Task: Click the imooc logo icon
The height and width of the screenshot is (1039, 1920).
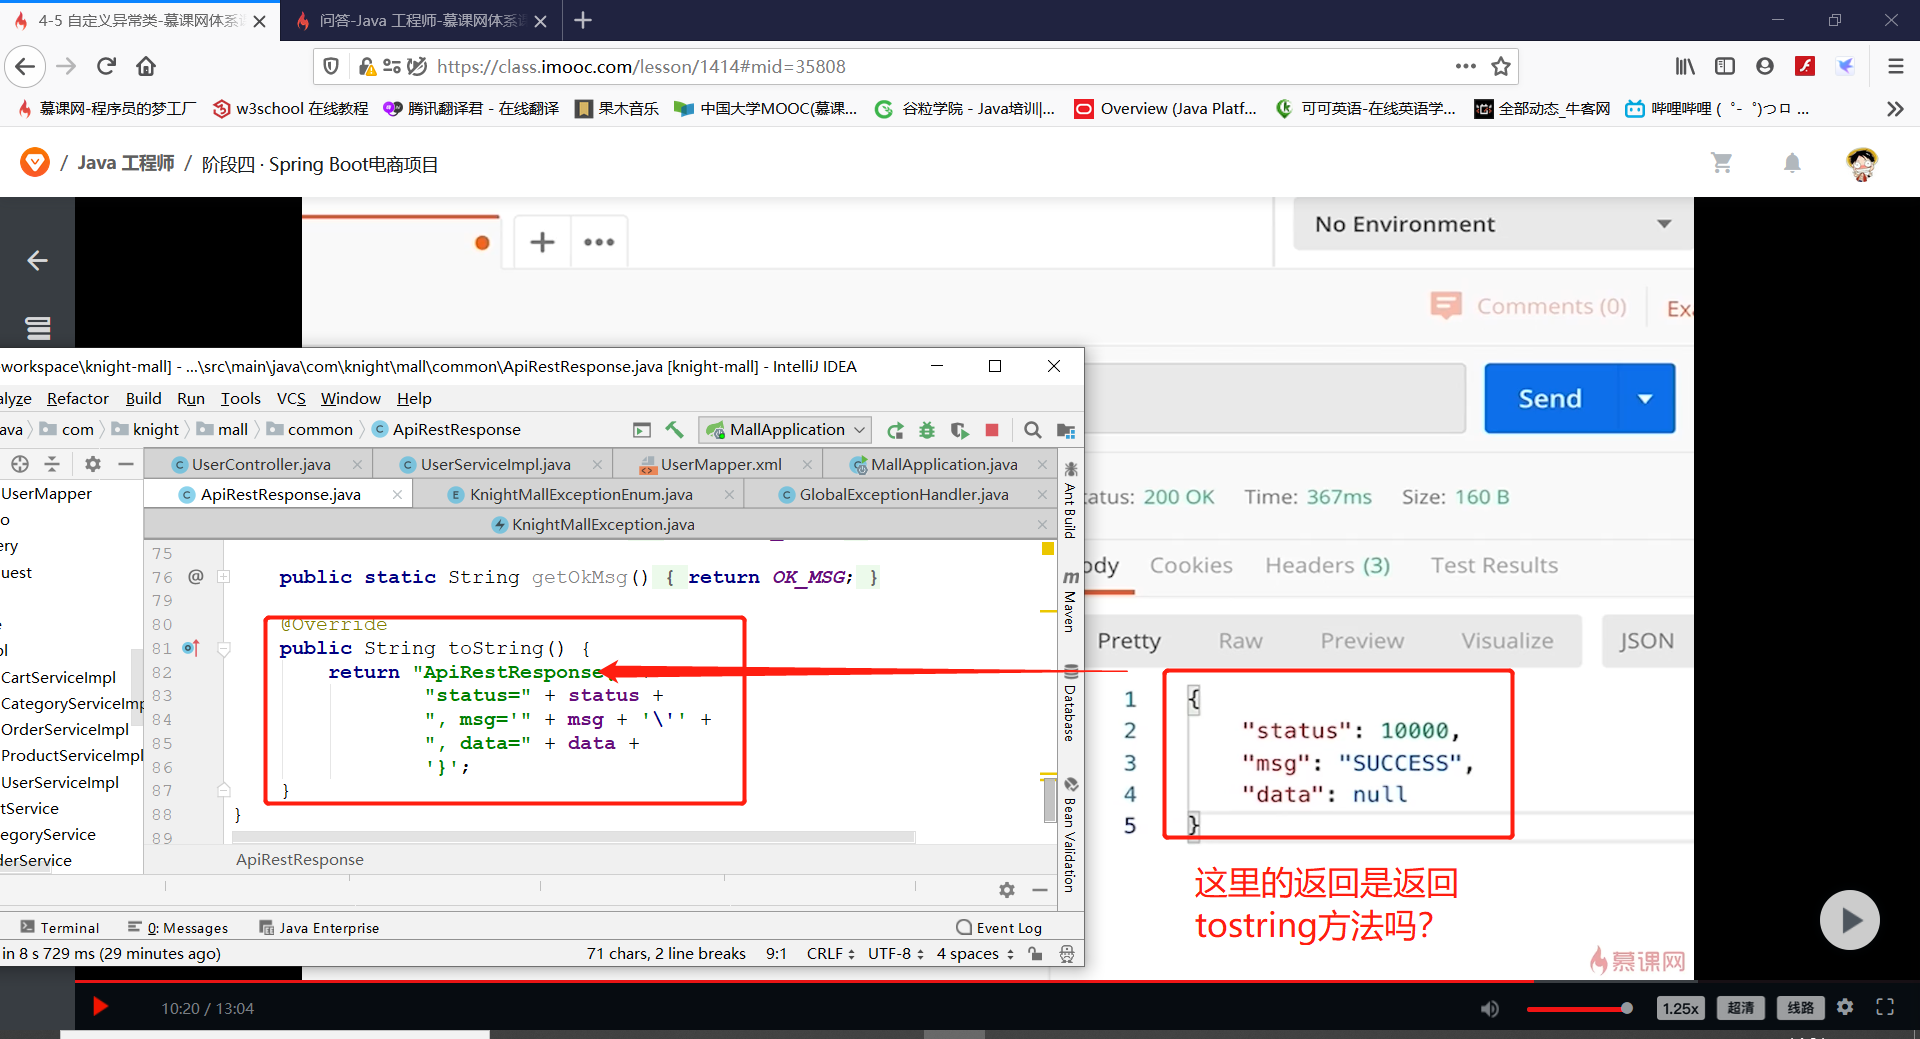Action: click(x=35, y=162)
